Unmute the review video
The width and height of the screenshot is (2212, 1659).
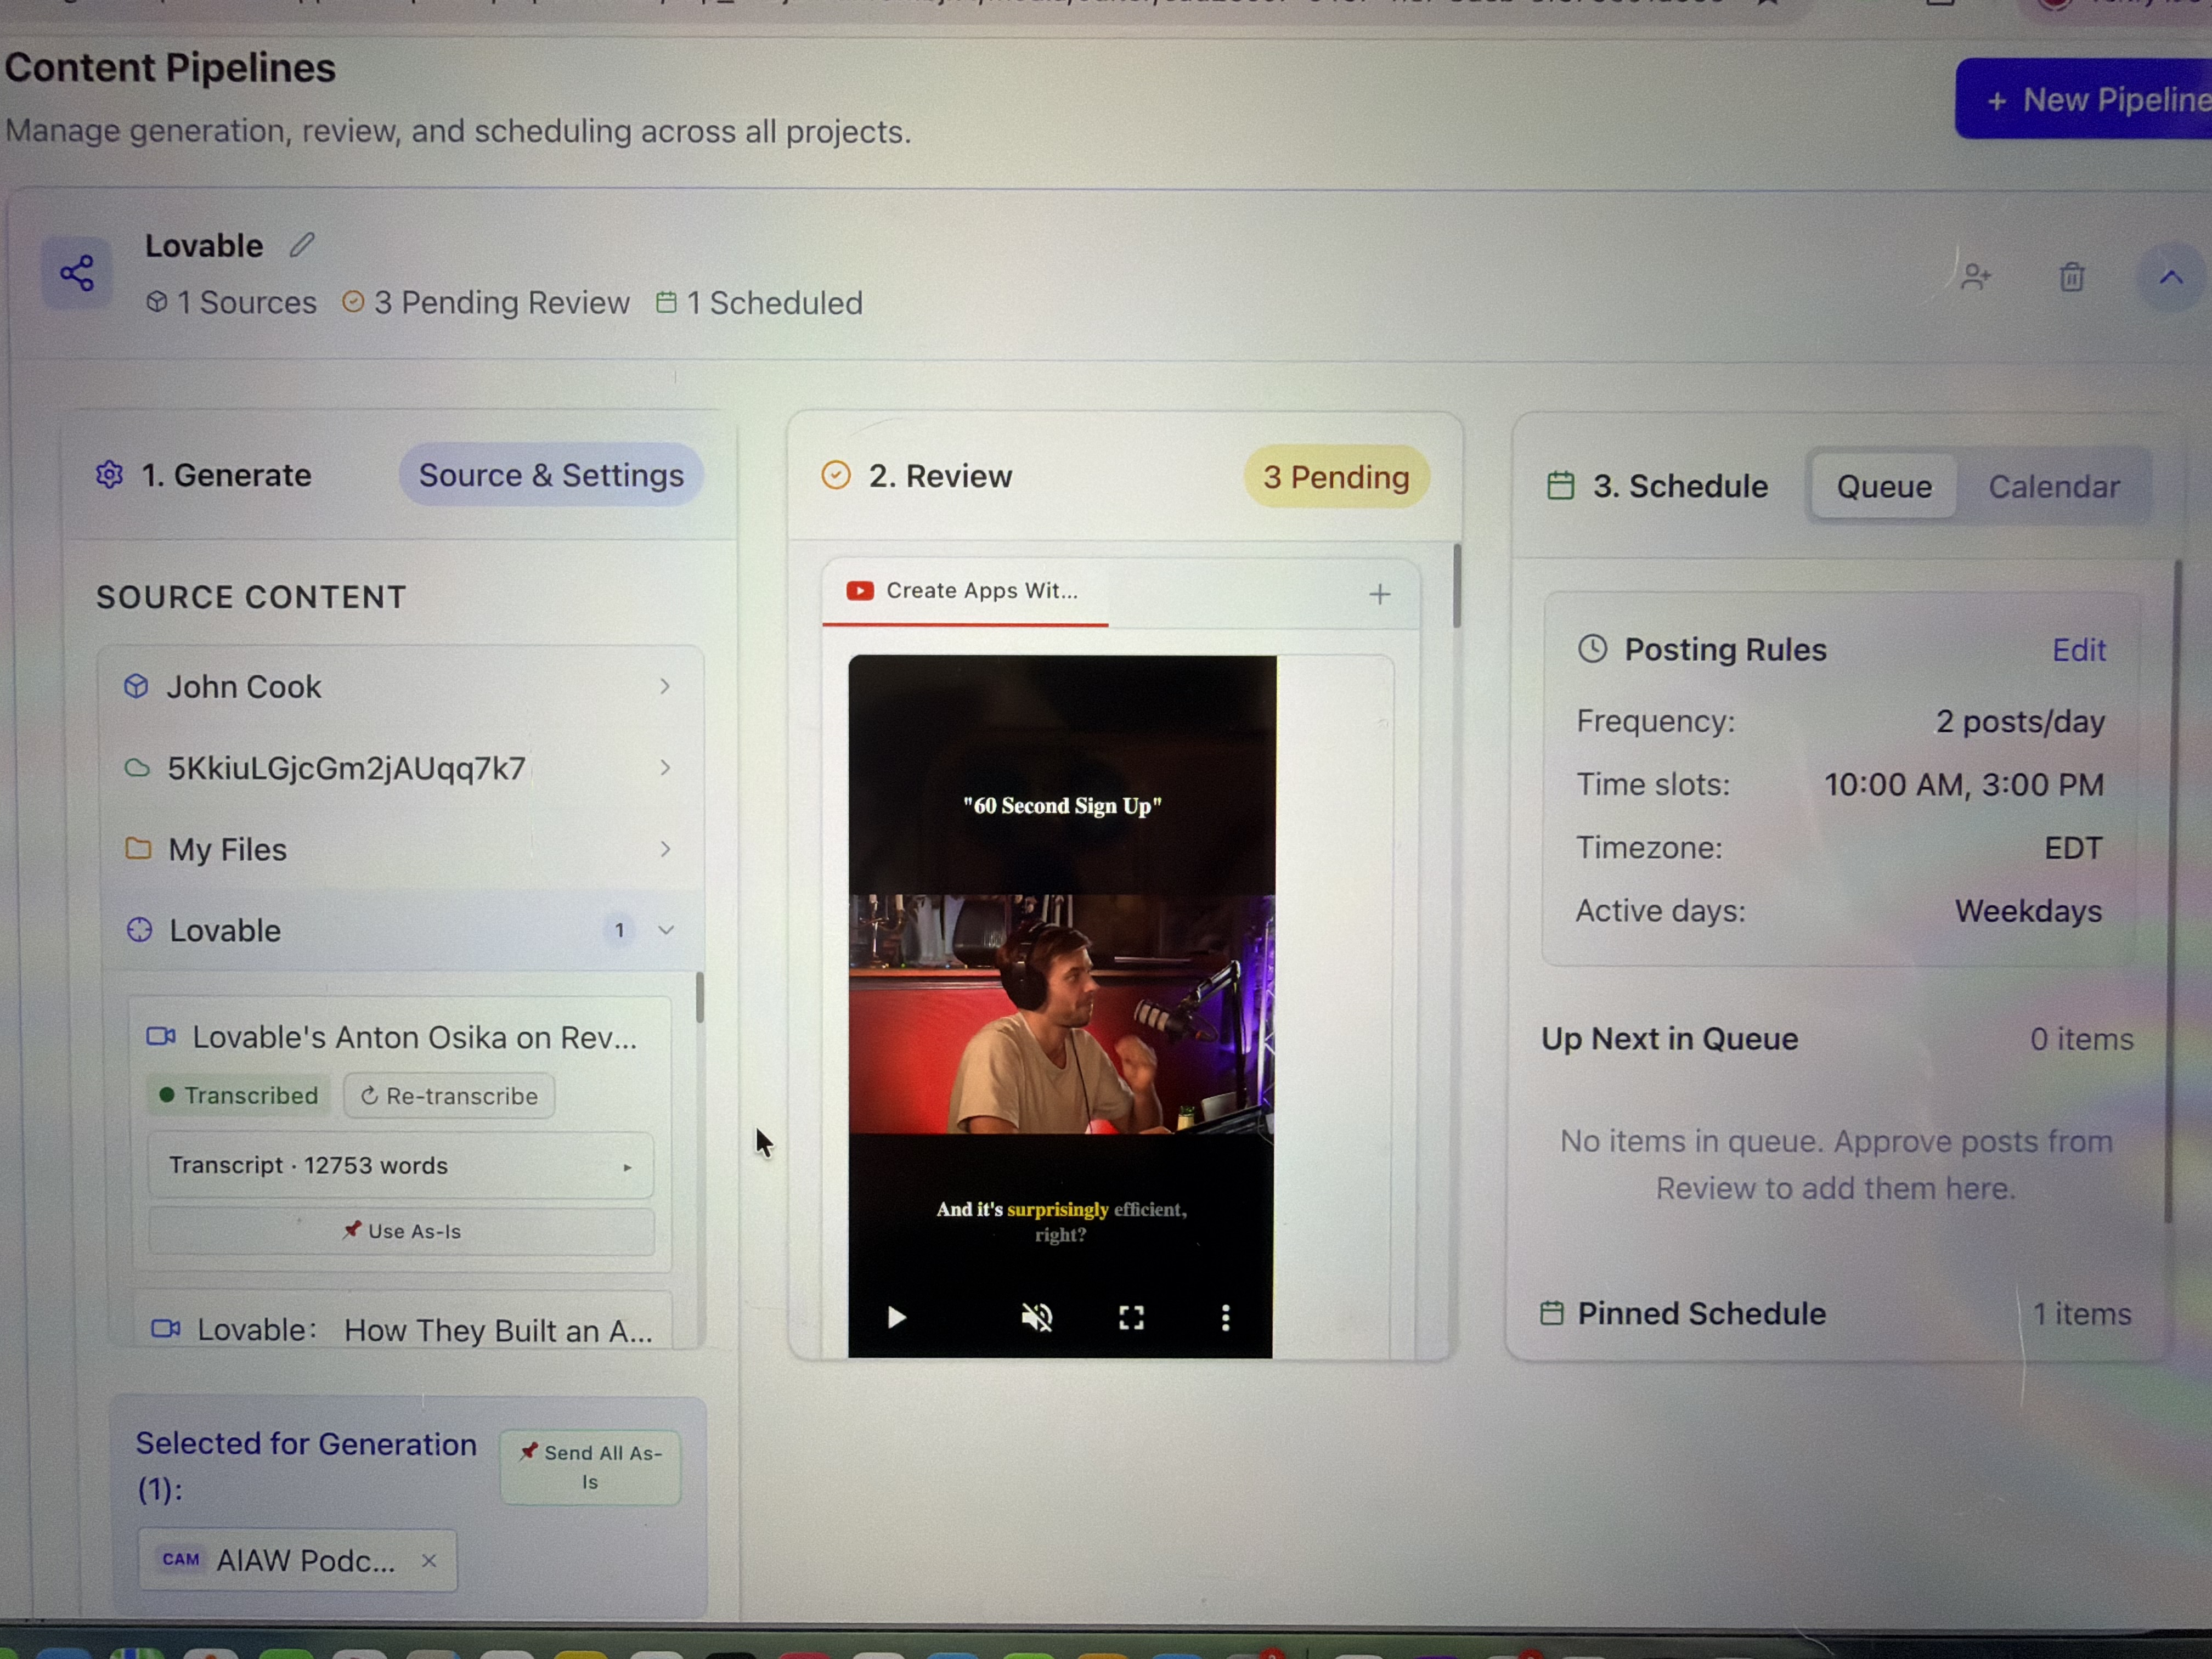click(1037, 1318)
